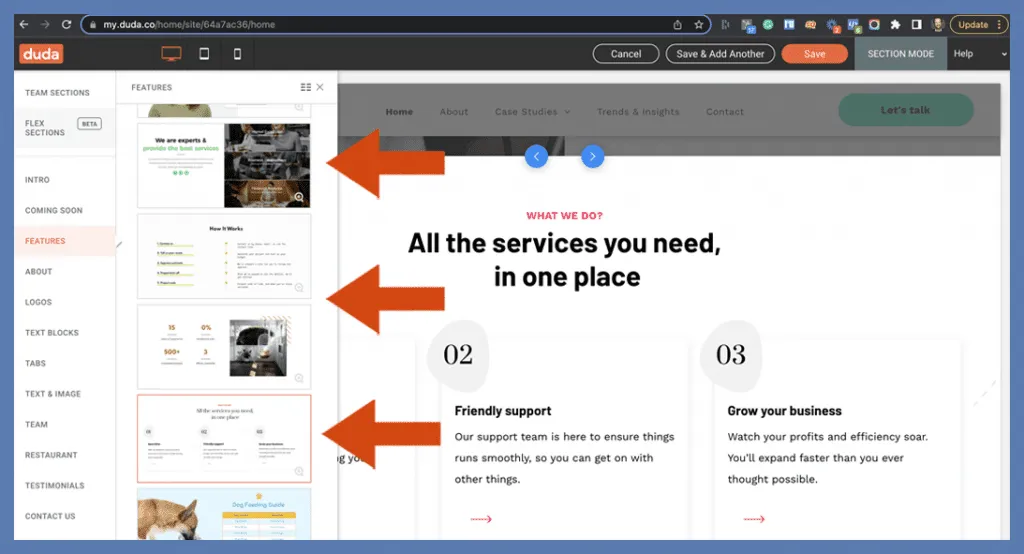
Task: Click the 'Grow your business' card title
Action: pos(784,411)
